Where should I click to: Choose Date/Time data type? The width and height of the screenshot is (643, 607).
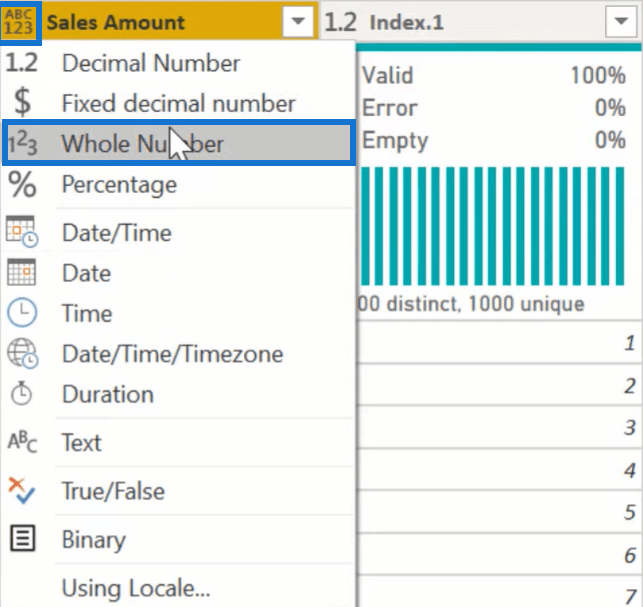coord(178,233)
